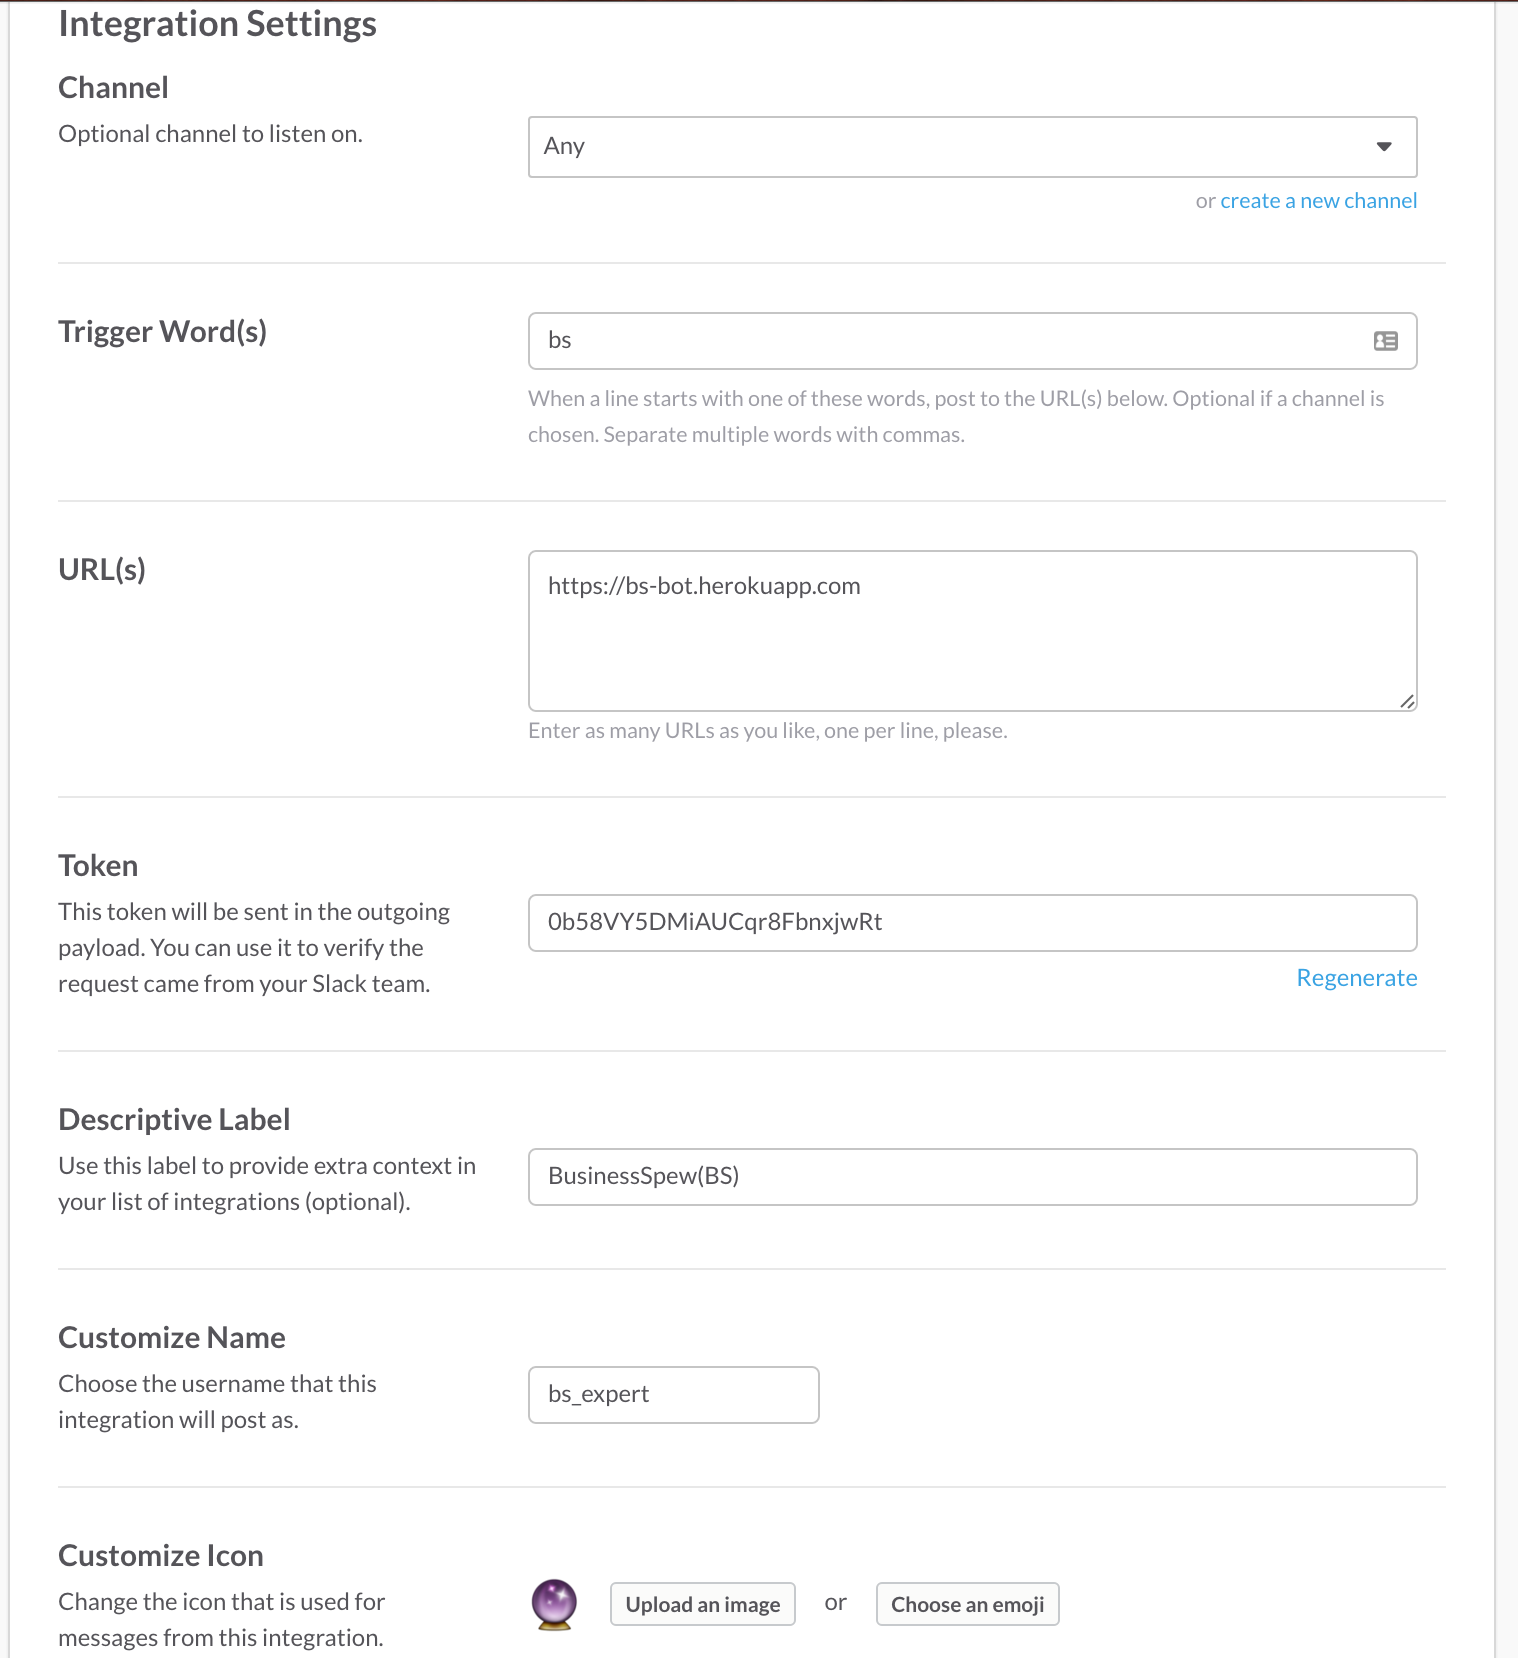
Task: Grab the resize handle of the URL text area
Action: 1407,701
